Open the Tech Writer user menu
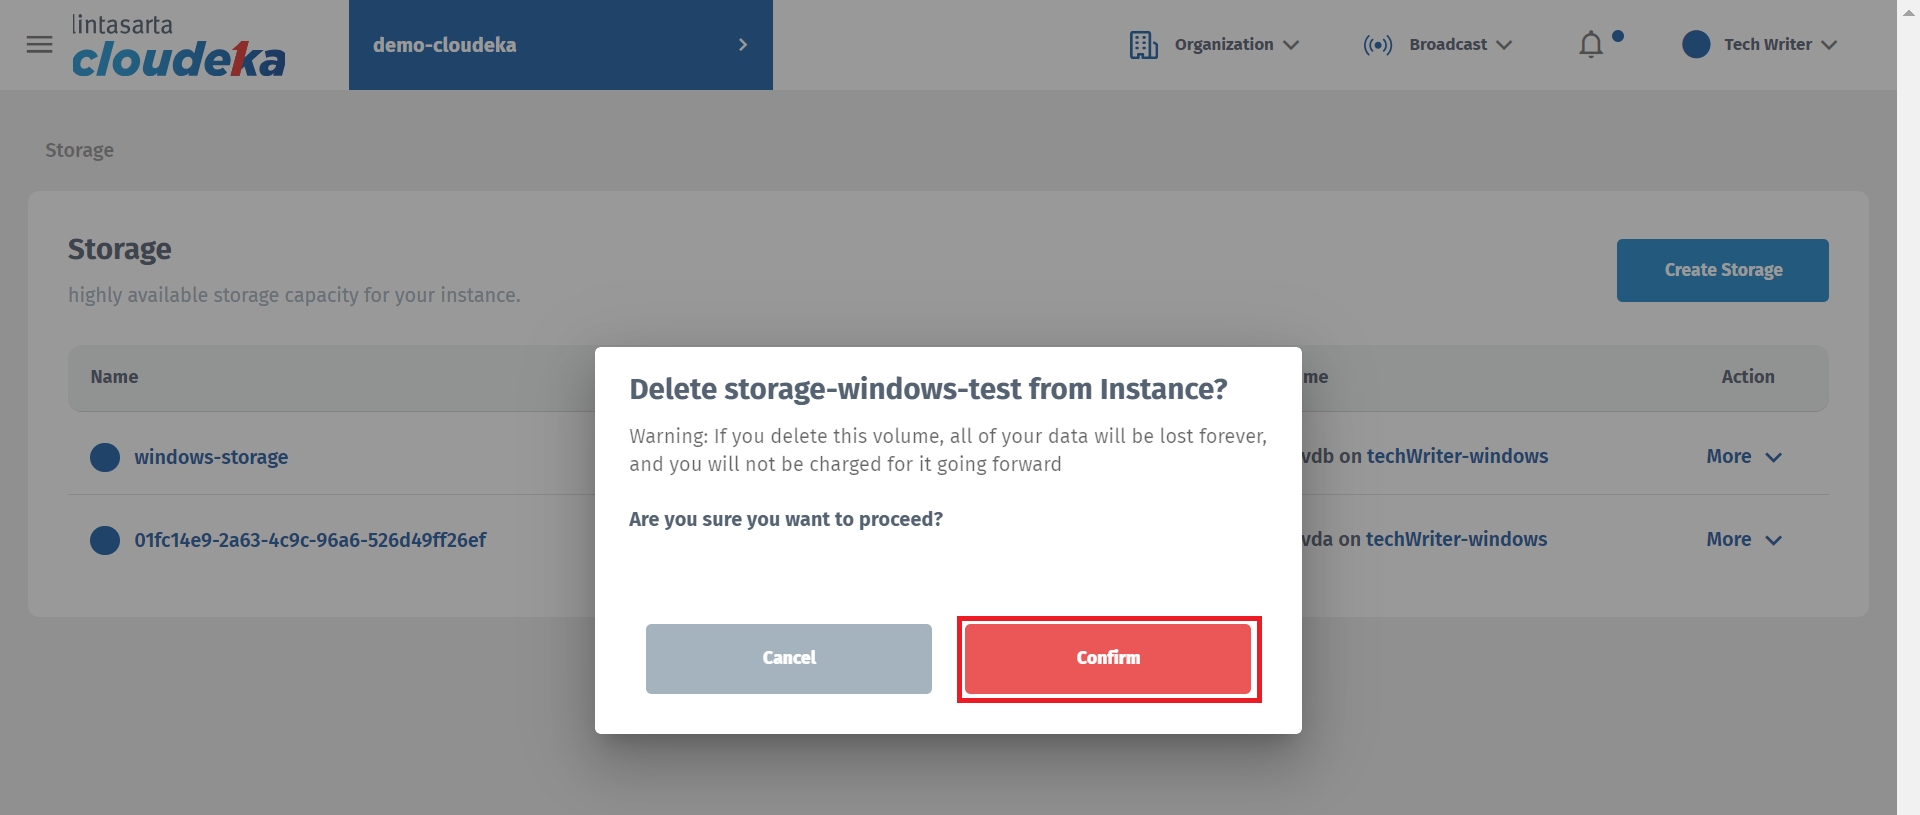1920x815 pixels. click(1779, 45)
